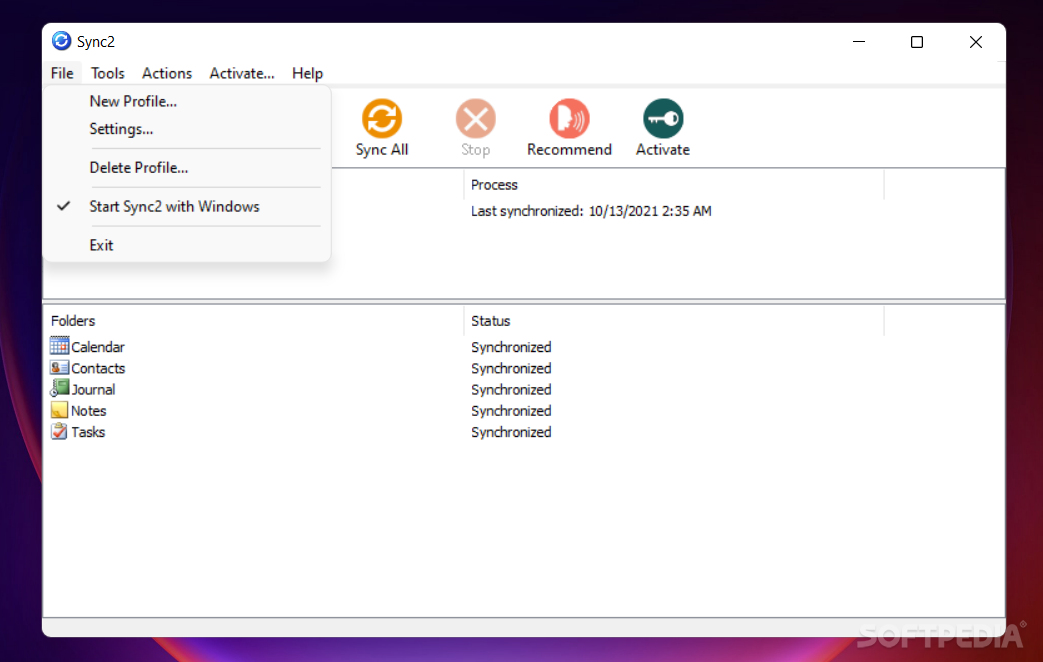Select the Calendar folder icon
This screenshot has width=1043, height=662.
point(59,346)
